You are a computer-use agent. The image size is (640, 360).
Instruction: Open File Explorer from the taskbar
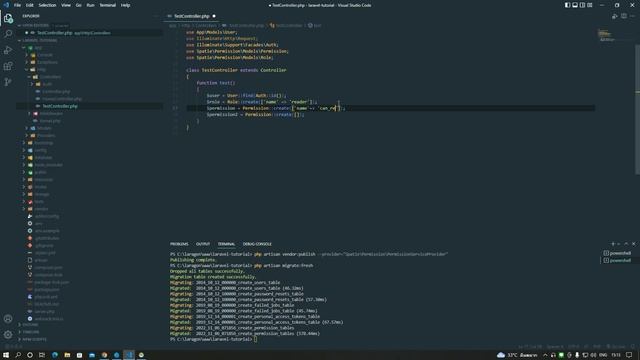click(x=67, y=355)
